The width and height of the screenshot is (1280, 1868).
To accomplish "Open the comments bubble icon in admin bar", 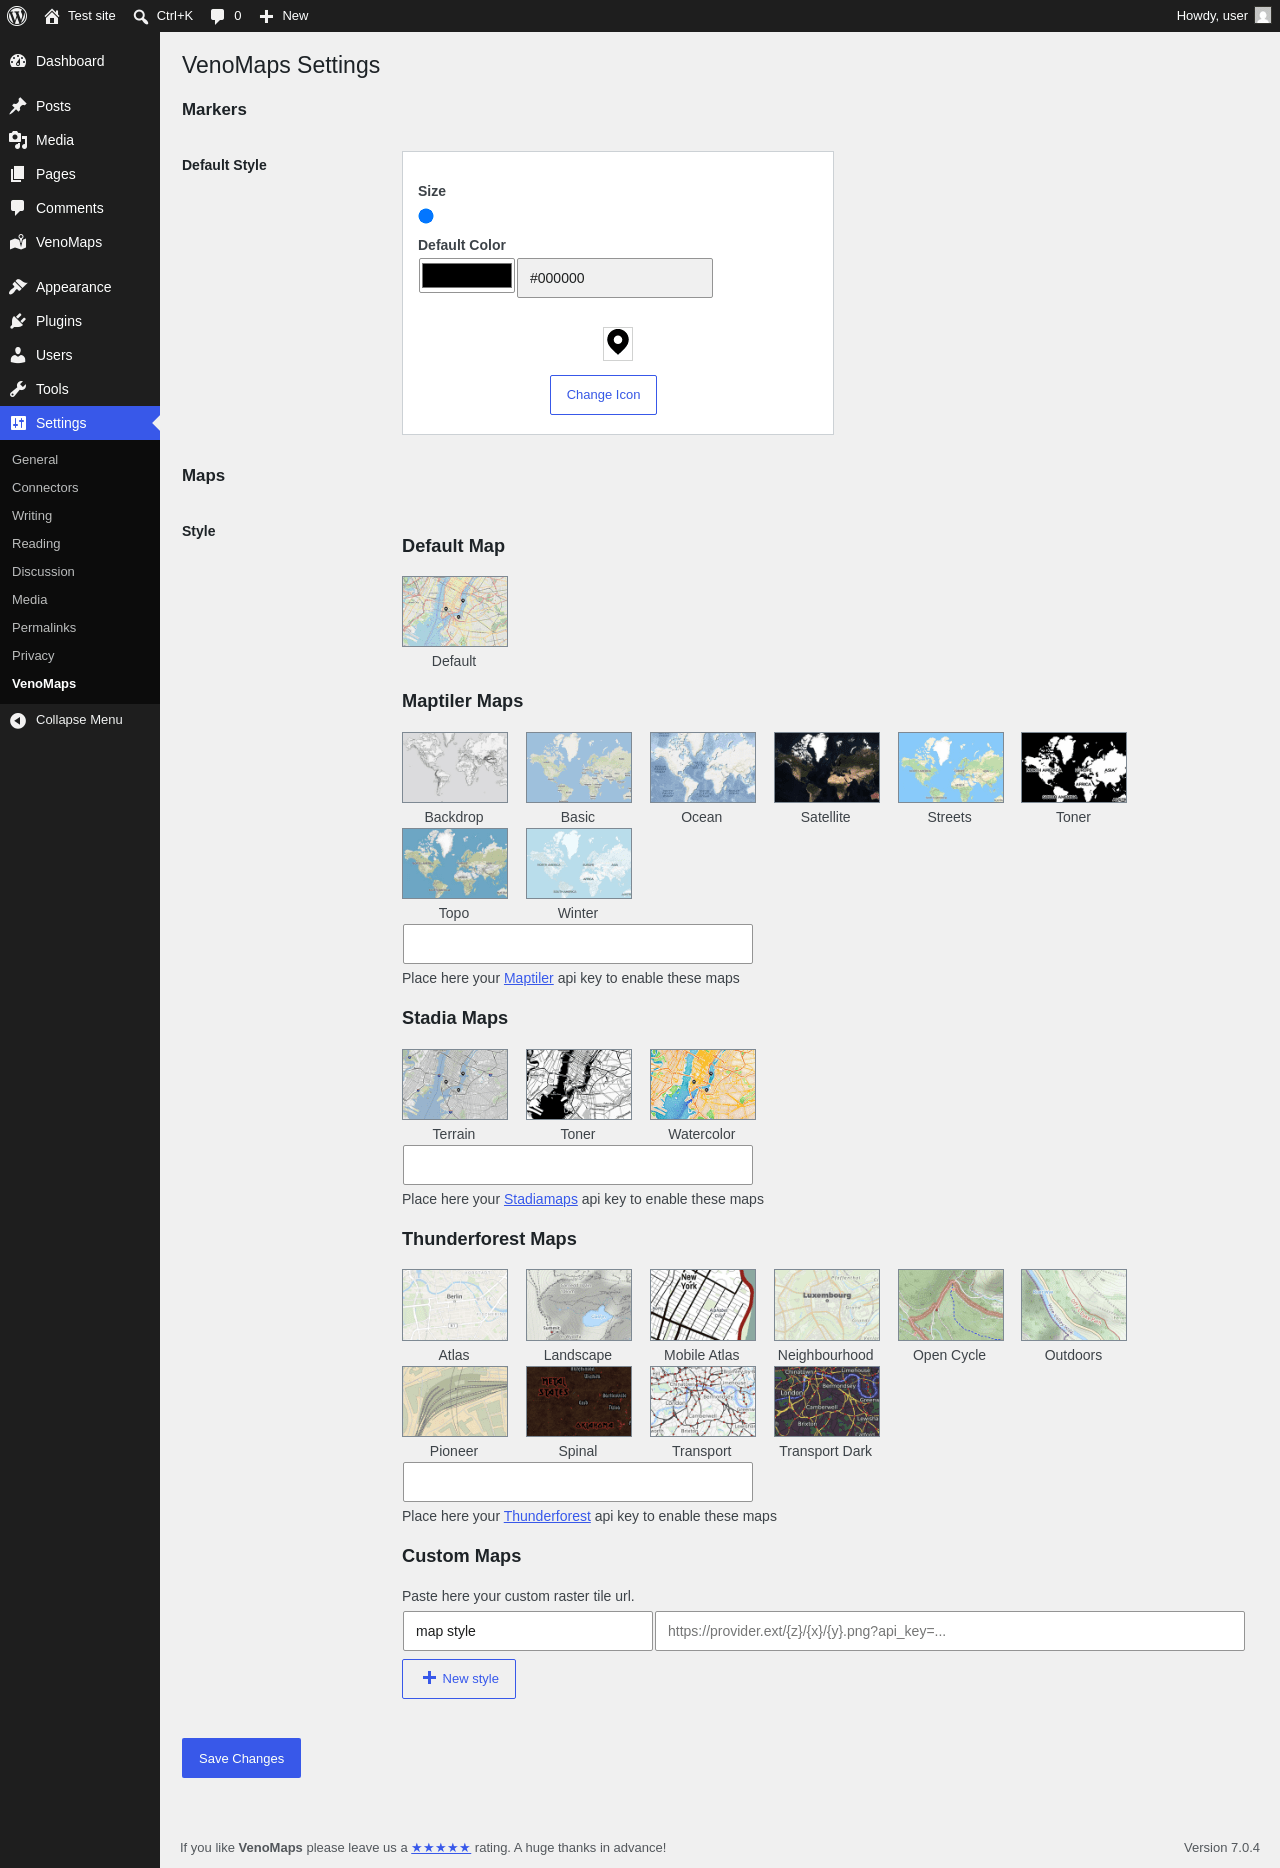I will click(218, 16).
